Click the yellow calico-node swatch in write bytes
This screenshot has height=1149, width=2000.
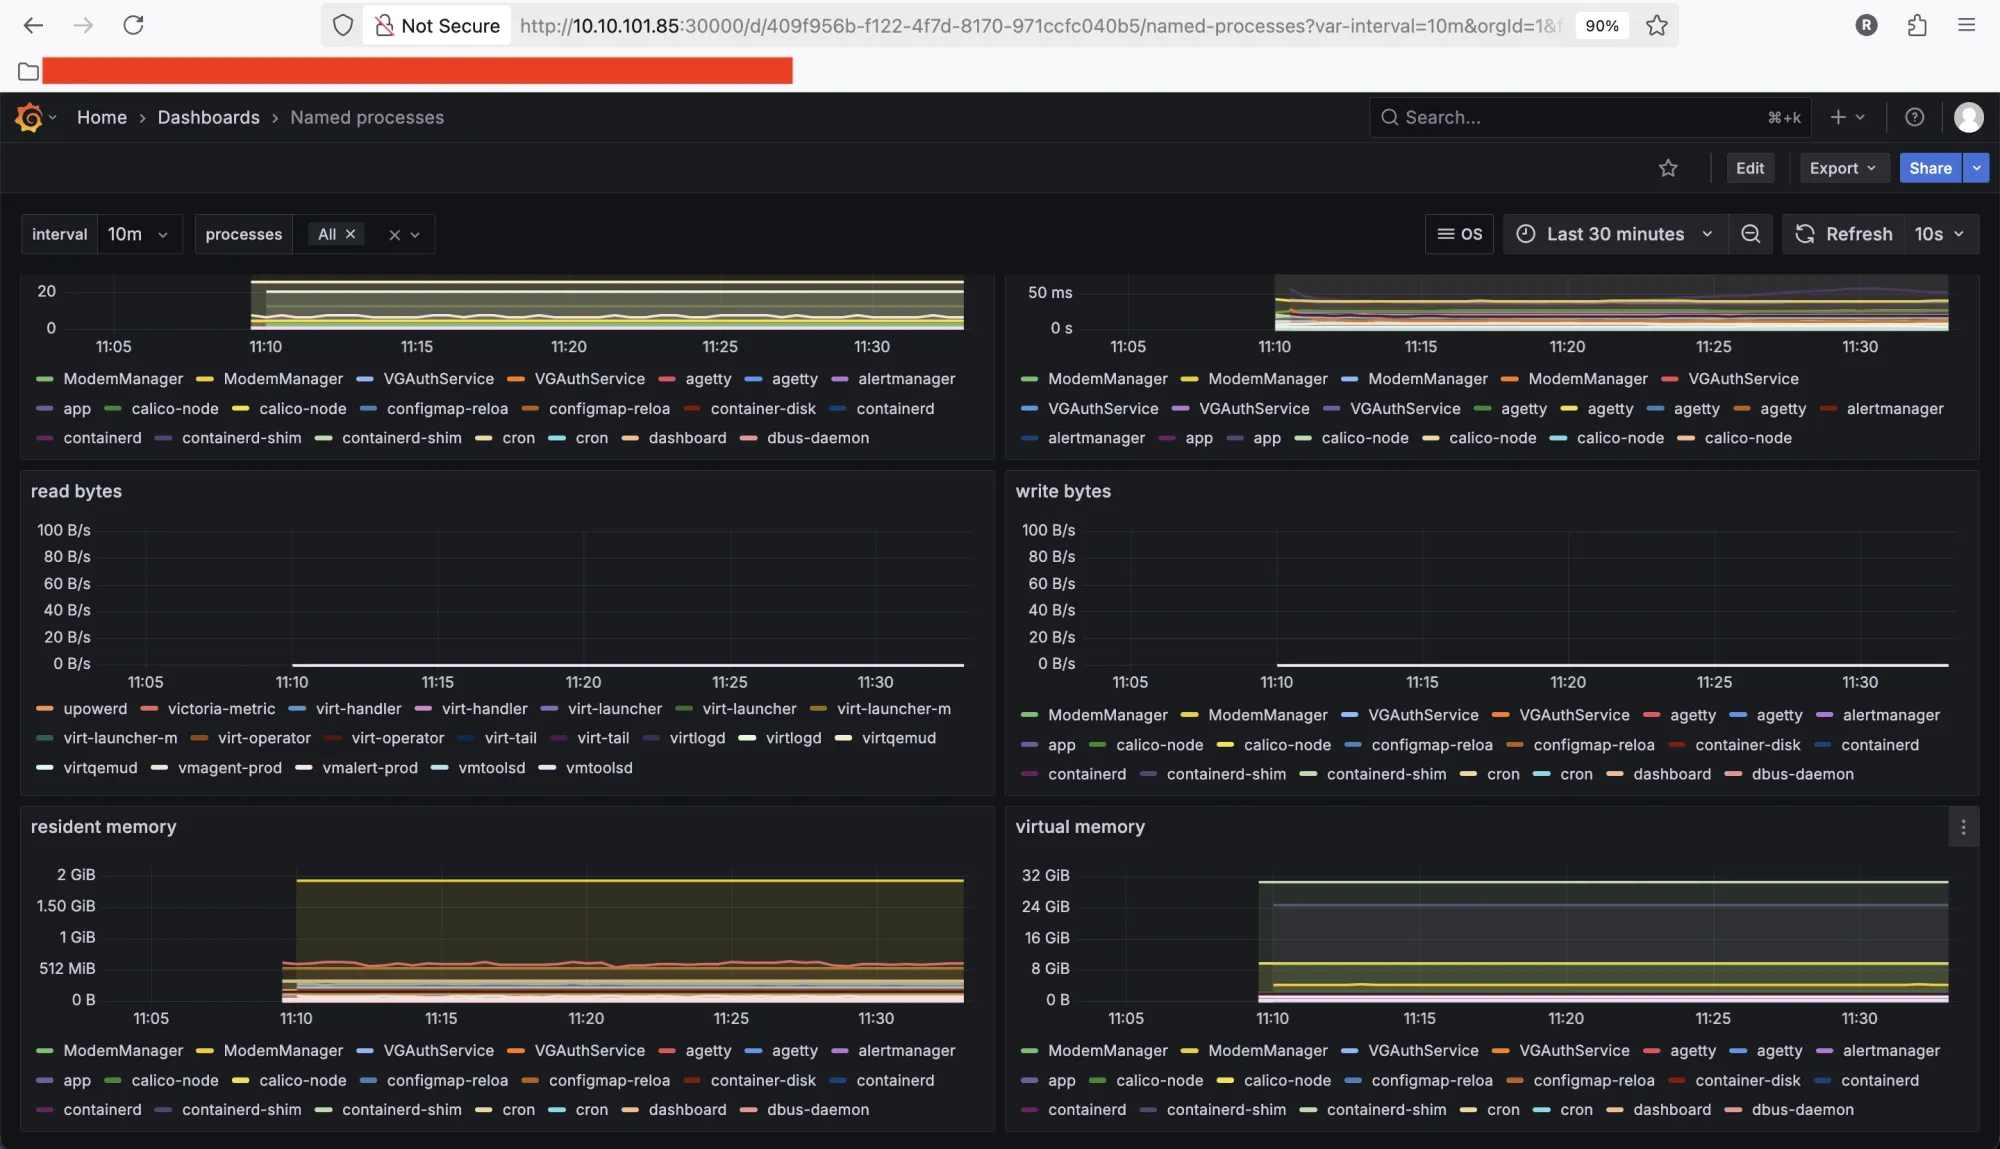coord(1225,745)
